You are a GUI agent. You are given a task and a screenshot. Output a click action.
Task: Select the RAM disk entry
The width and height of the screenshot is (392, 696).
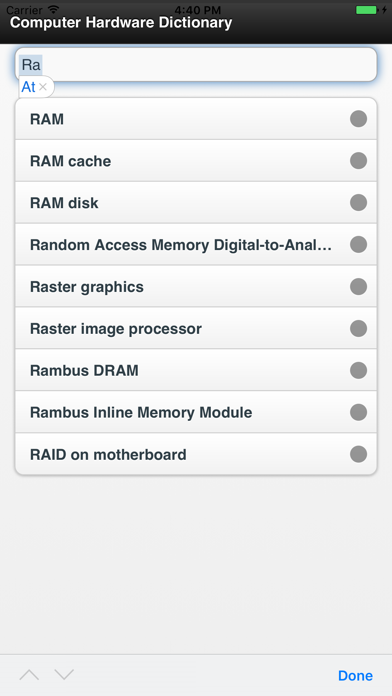click(196, 202)
